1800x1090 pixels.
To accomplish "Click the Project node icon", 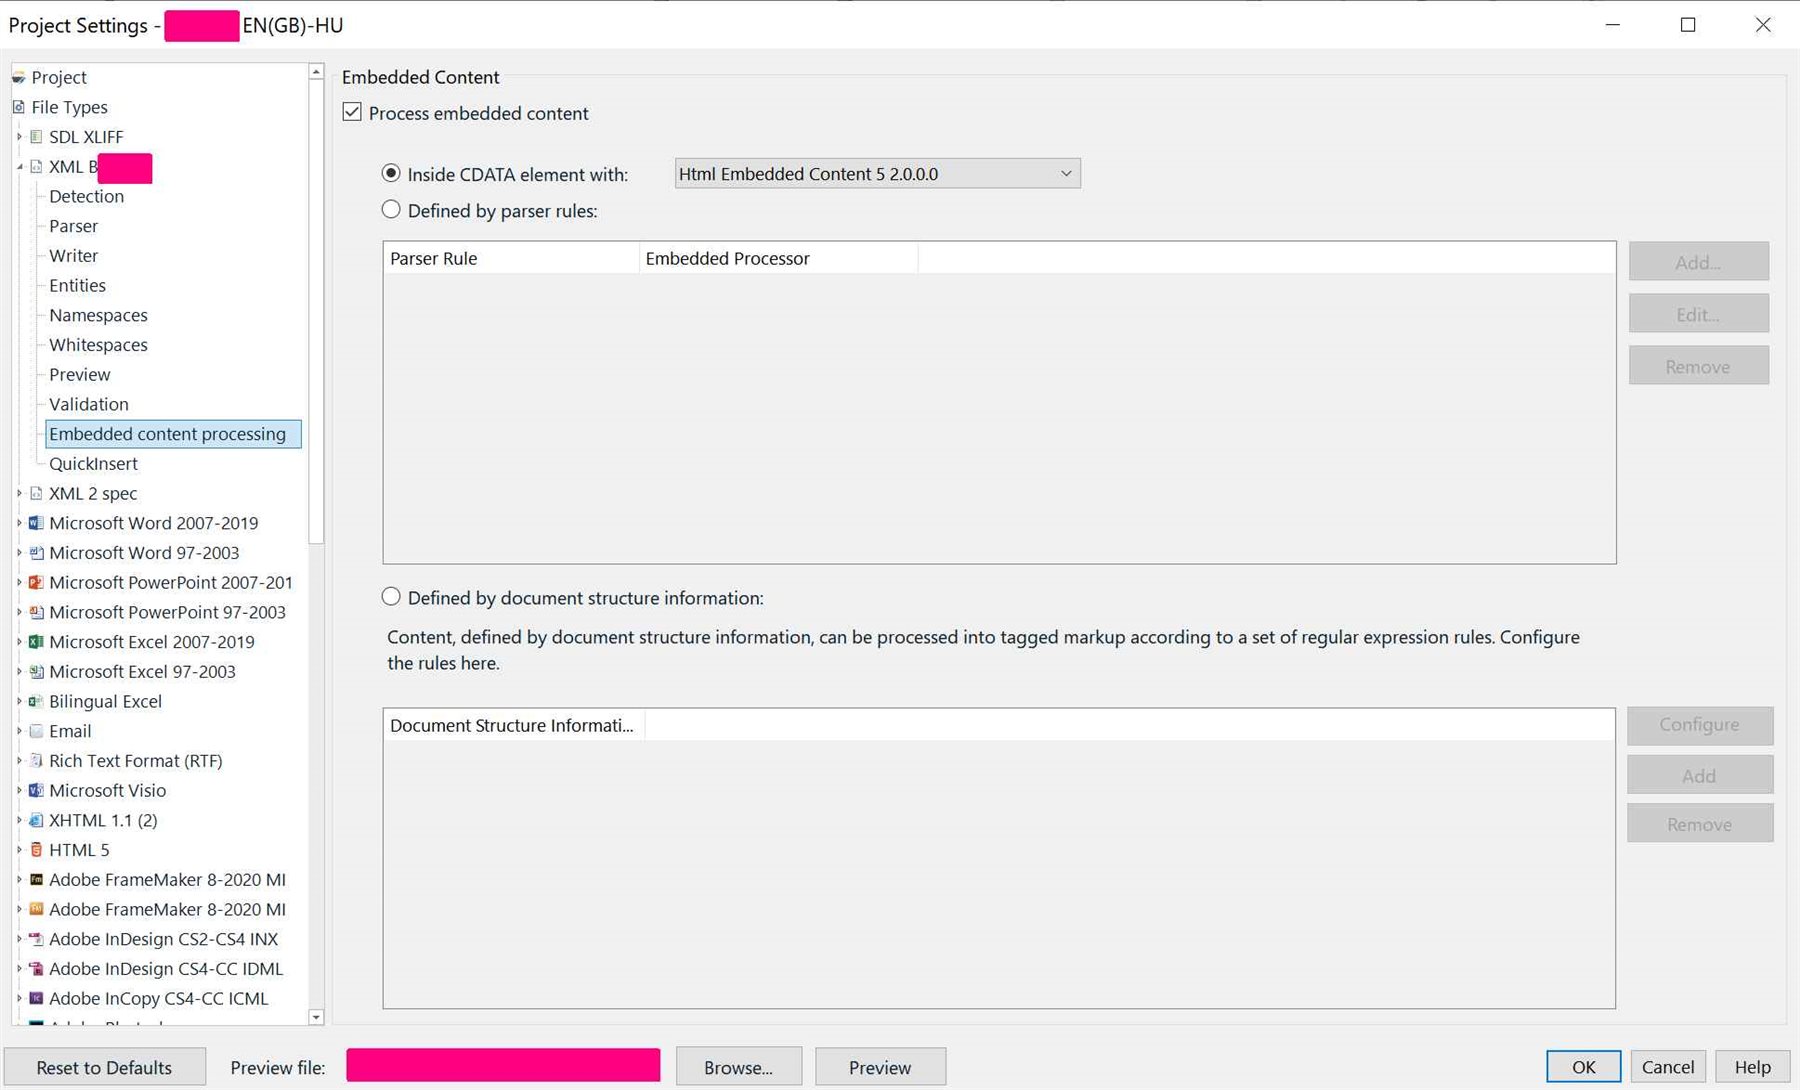I will click(x=18, y=77).
